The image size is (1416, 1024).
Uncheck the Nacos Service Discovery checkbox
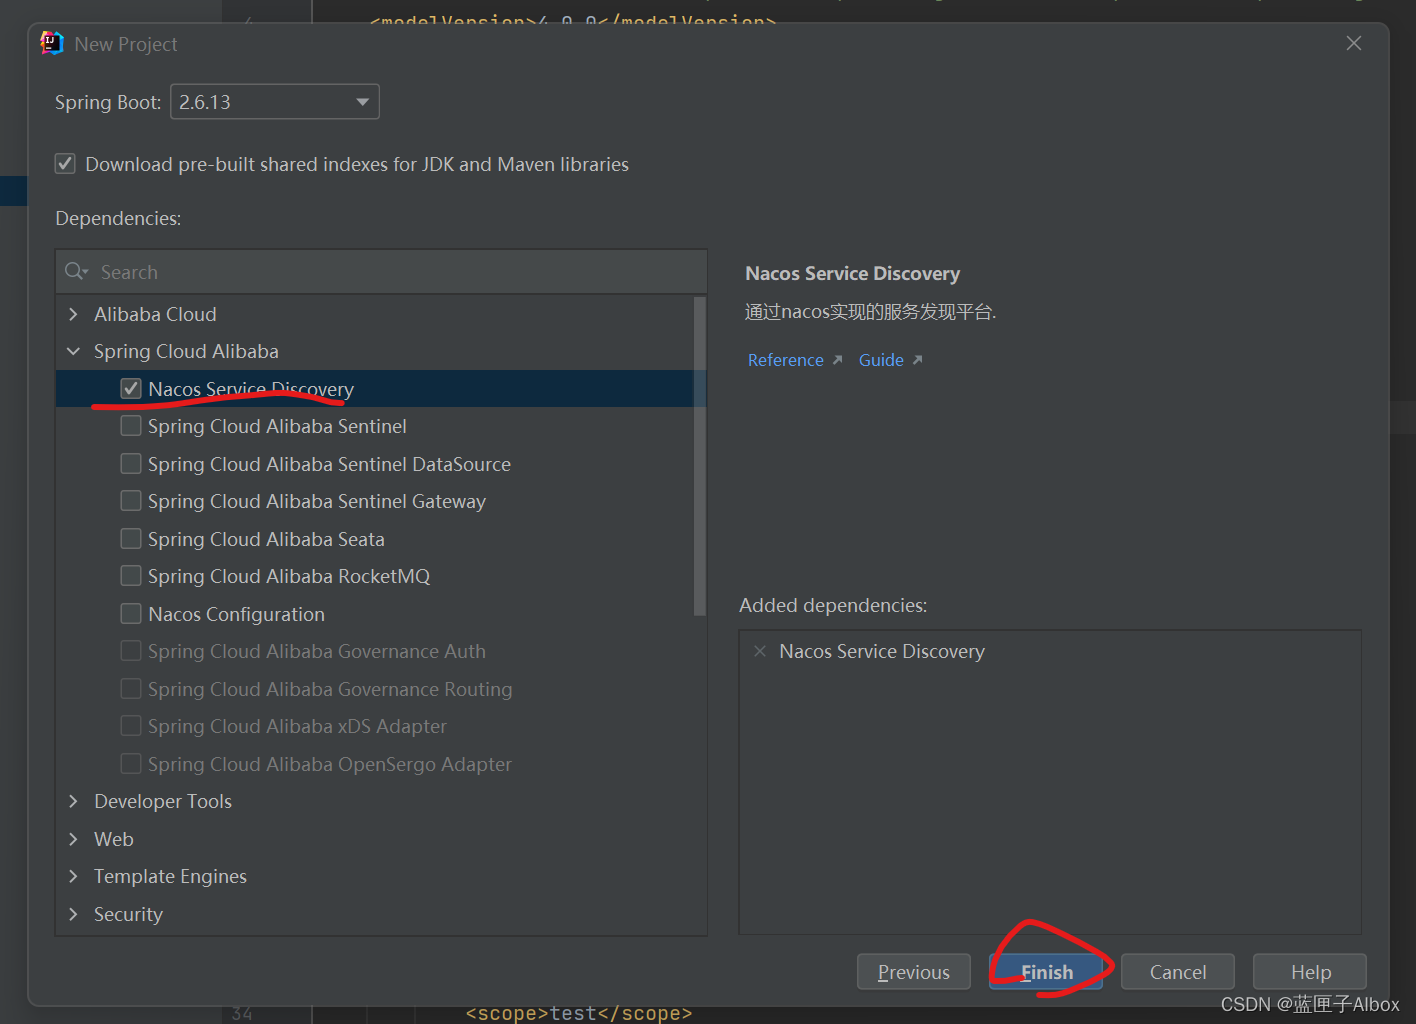pyautogui.click(x=131, y=389)
